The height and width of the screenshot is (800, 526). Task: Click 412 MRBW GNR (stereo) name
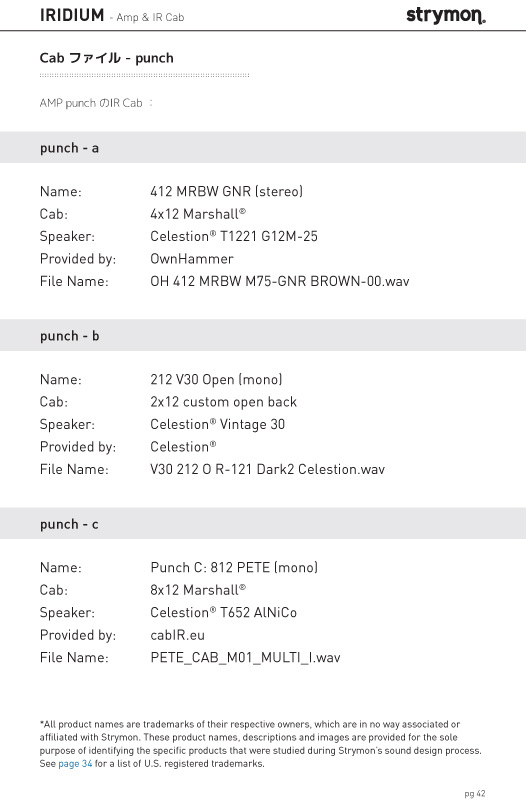227,191
